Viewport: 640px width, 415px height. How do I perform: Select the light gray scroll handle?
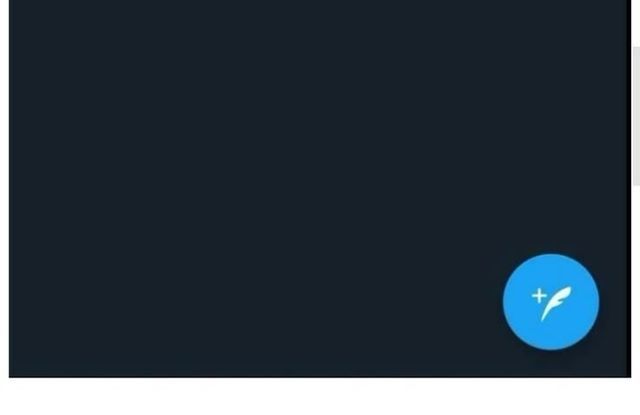(636, 116)
